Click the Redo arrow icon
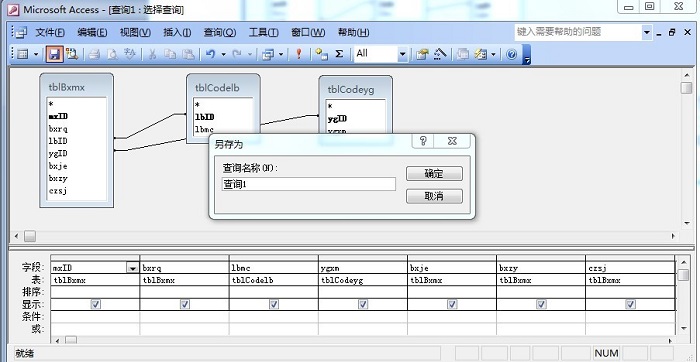 pos(237,54)
